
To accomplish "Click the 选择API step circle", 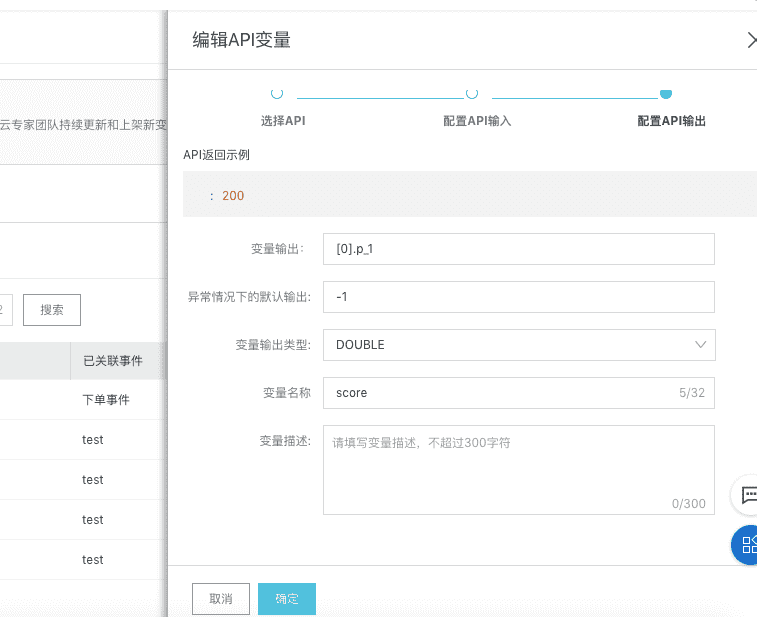I will pyautogui.click(x=277, y=94).
